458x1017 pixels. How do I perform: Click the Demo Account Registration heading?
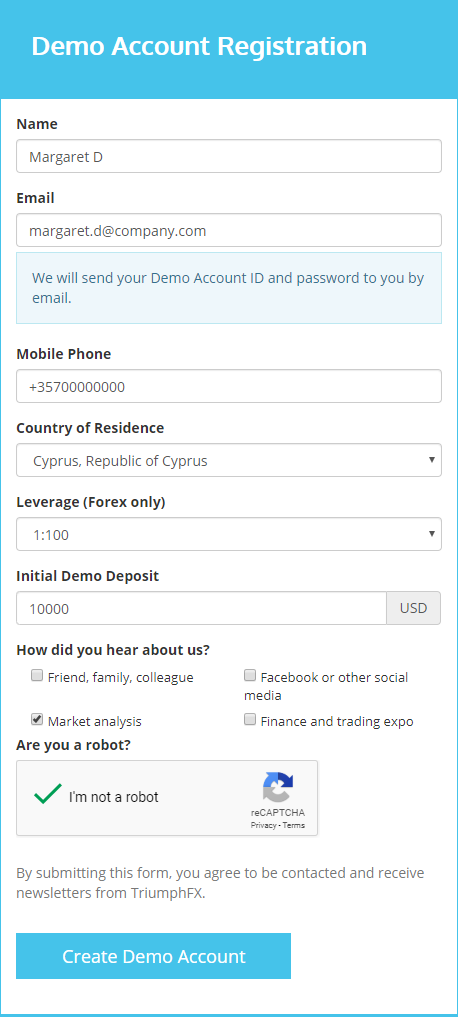[x=199, y=47]
